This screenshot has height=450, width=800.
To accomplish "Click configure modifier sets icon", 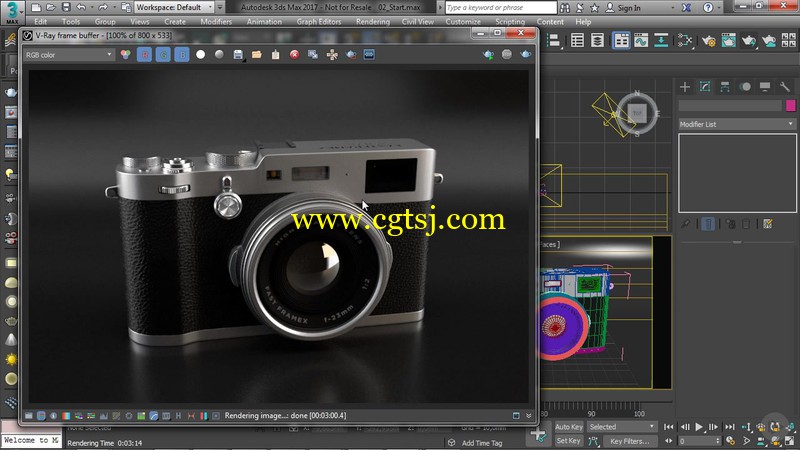I will (x=767, y=224).
